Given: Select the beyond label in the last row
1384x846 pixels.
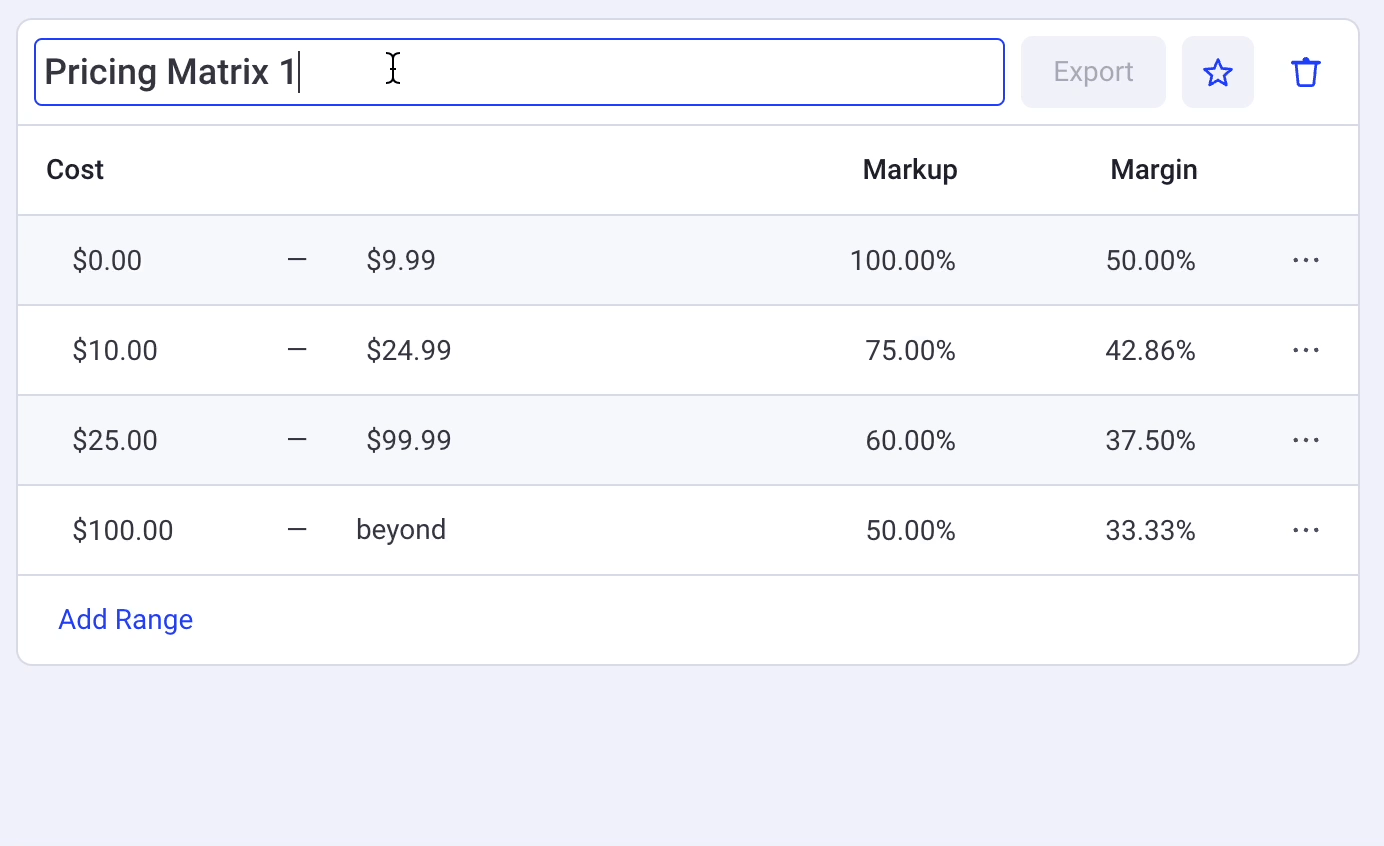Looking at the screenshot, I should click(400, 529).
